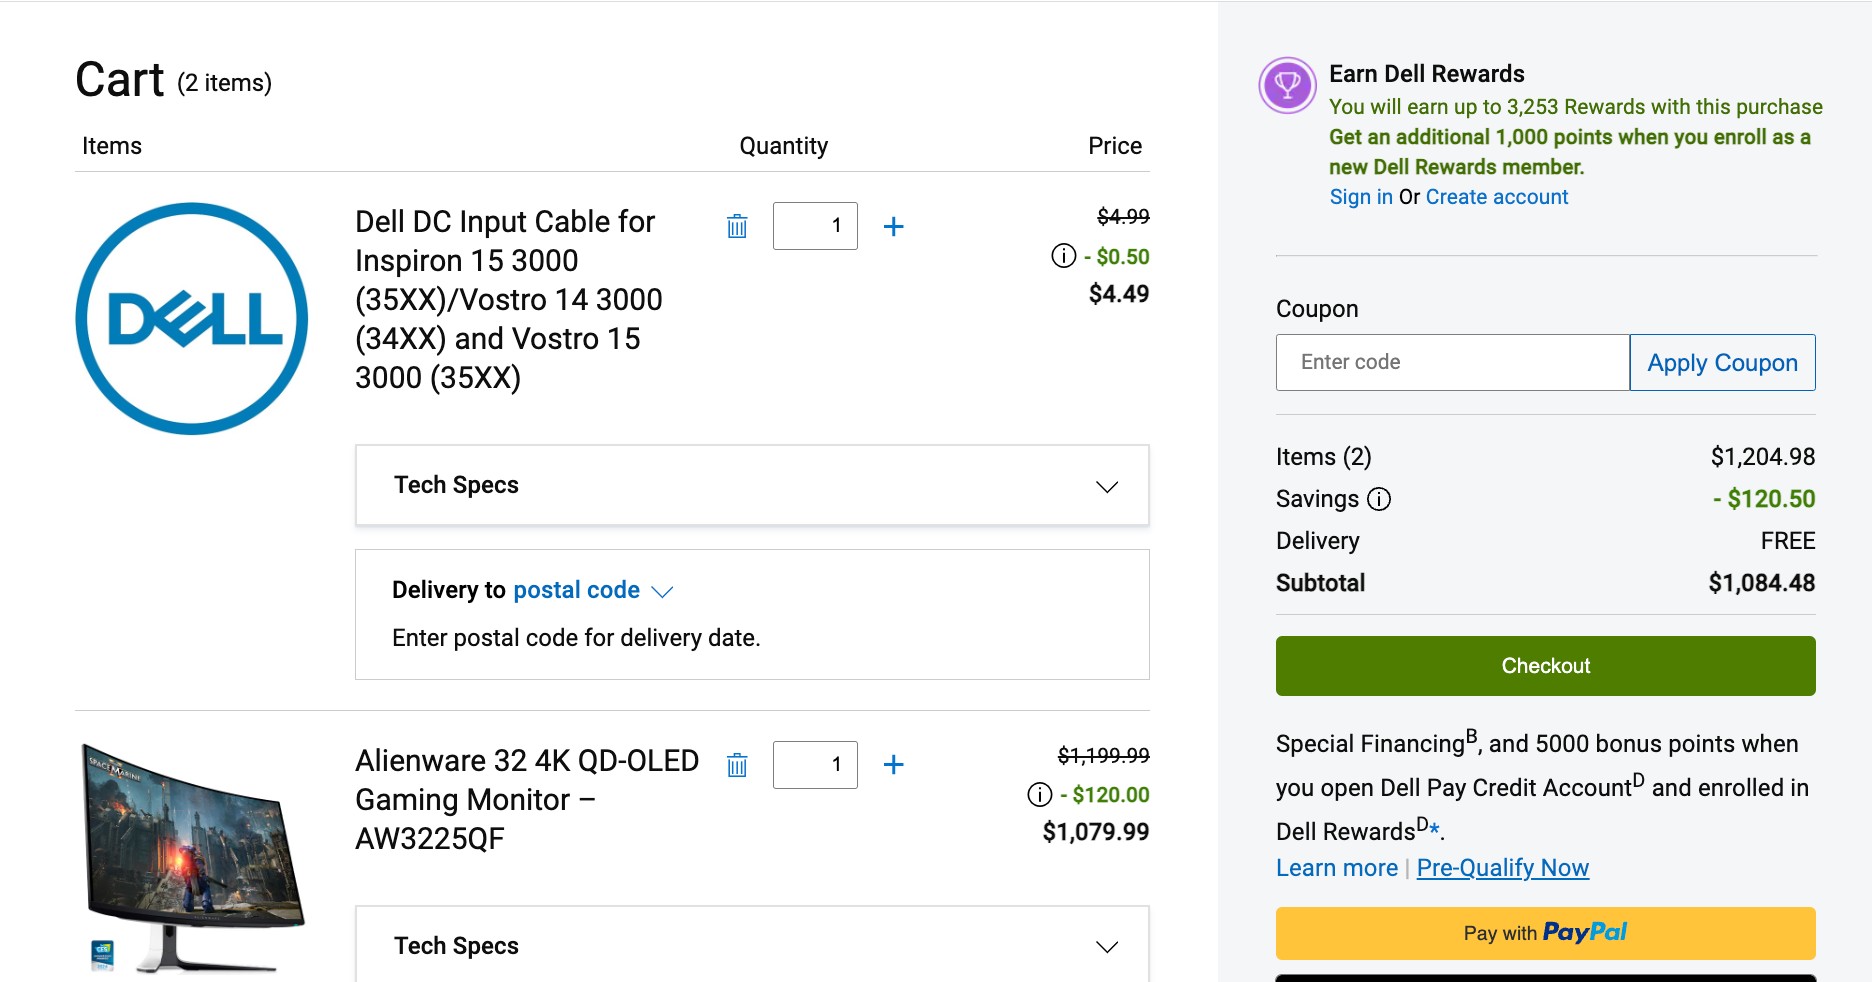Select the FREE delivery value
This screenshot has height=982, width=1872.
1787,541
